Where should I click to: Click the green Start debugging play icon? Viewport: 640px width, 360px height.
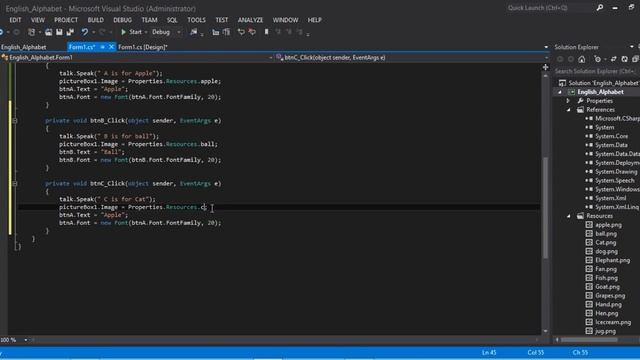tap(123, 32)
